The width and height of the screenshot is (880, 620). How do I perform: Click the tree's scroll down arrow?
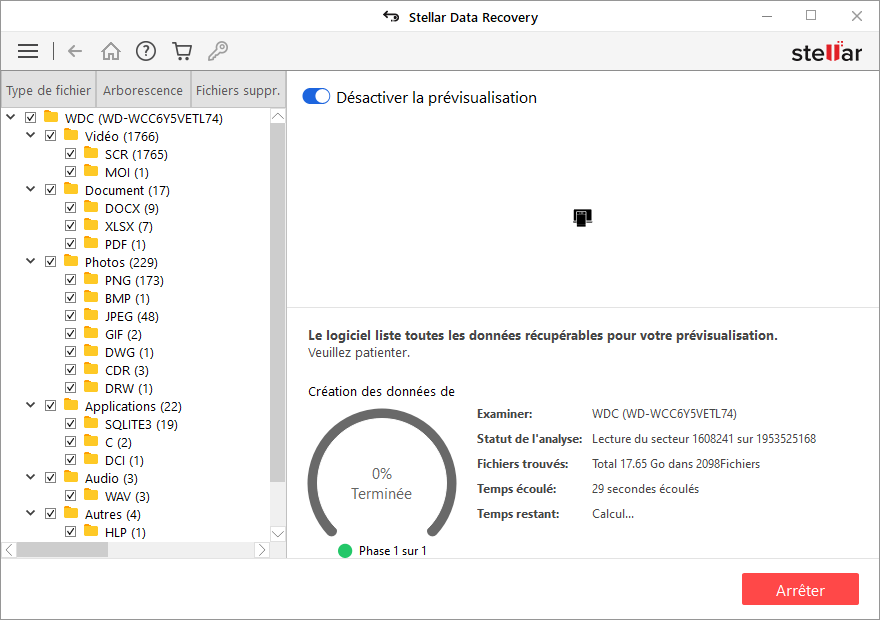(278, 533)
